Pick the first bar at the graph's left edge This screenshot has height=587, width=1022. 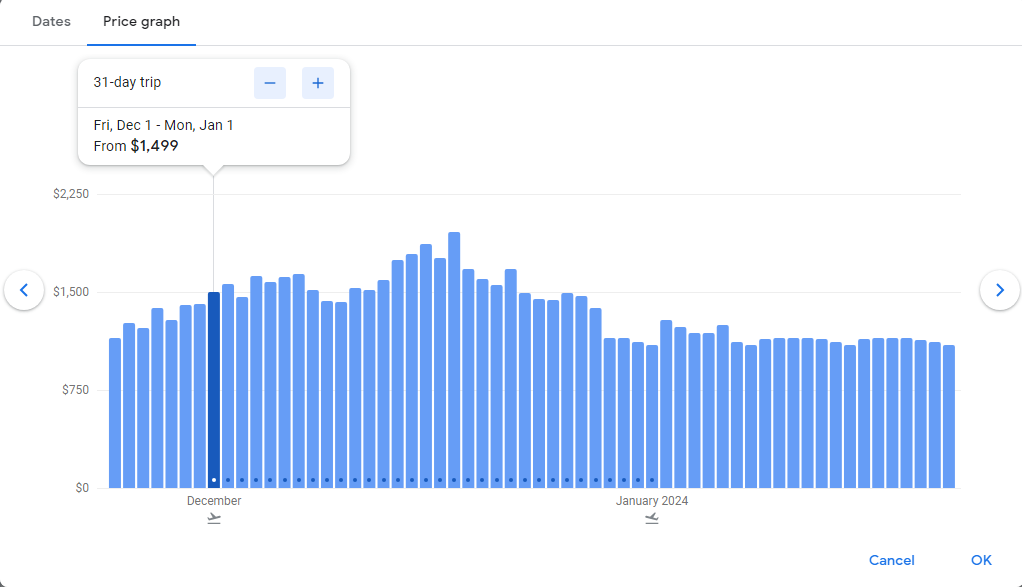[x=115, y=412]
